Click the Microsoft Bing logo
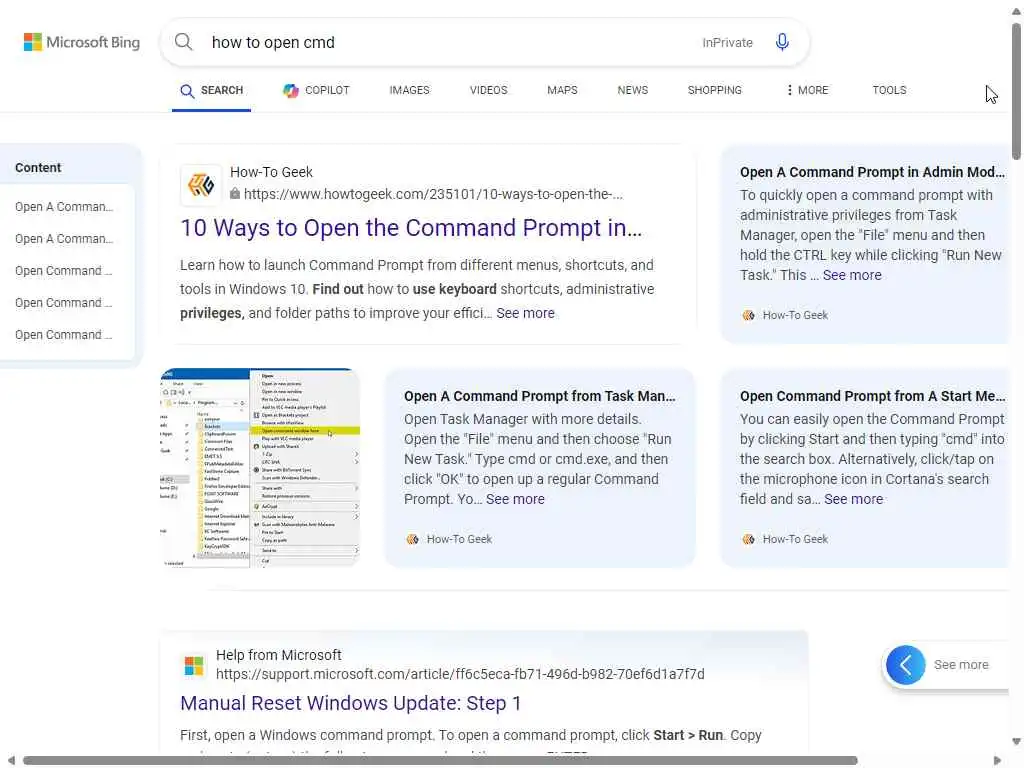Screen dimensions: 1024x768 click(x=82, y=42)
